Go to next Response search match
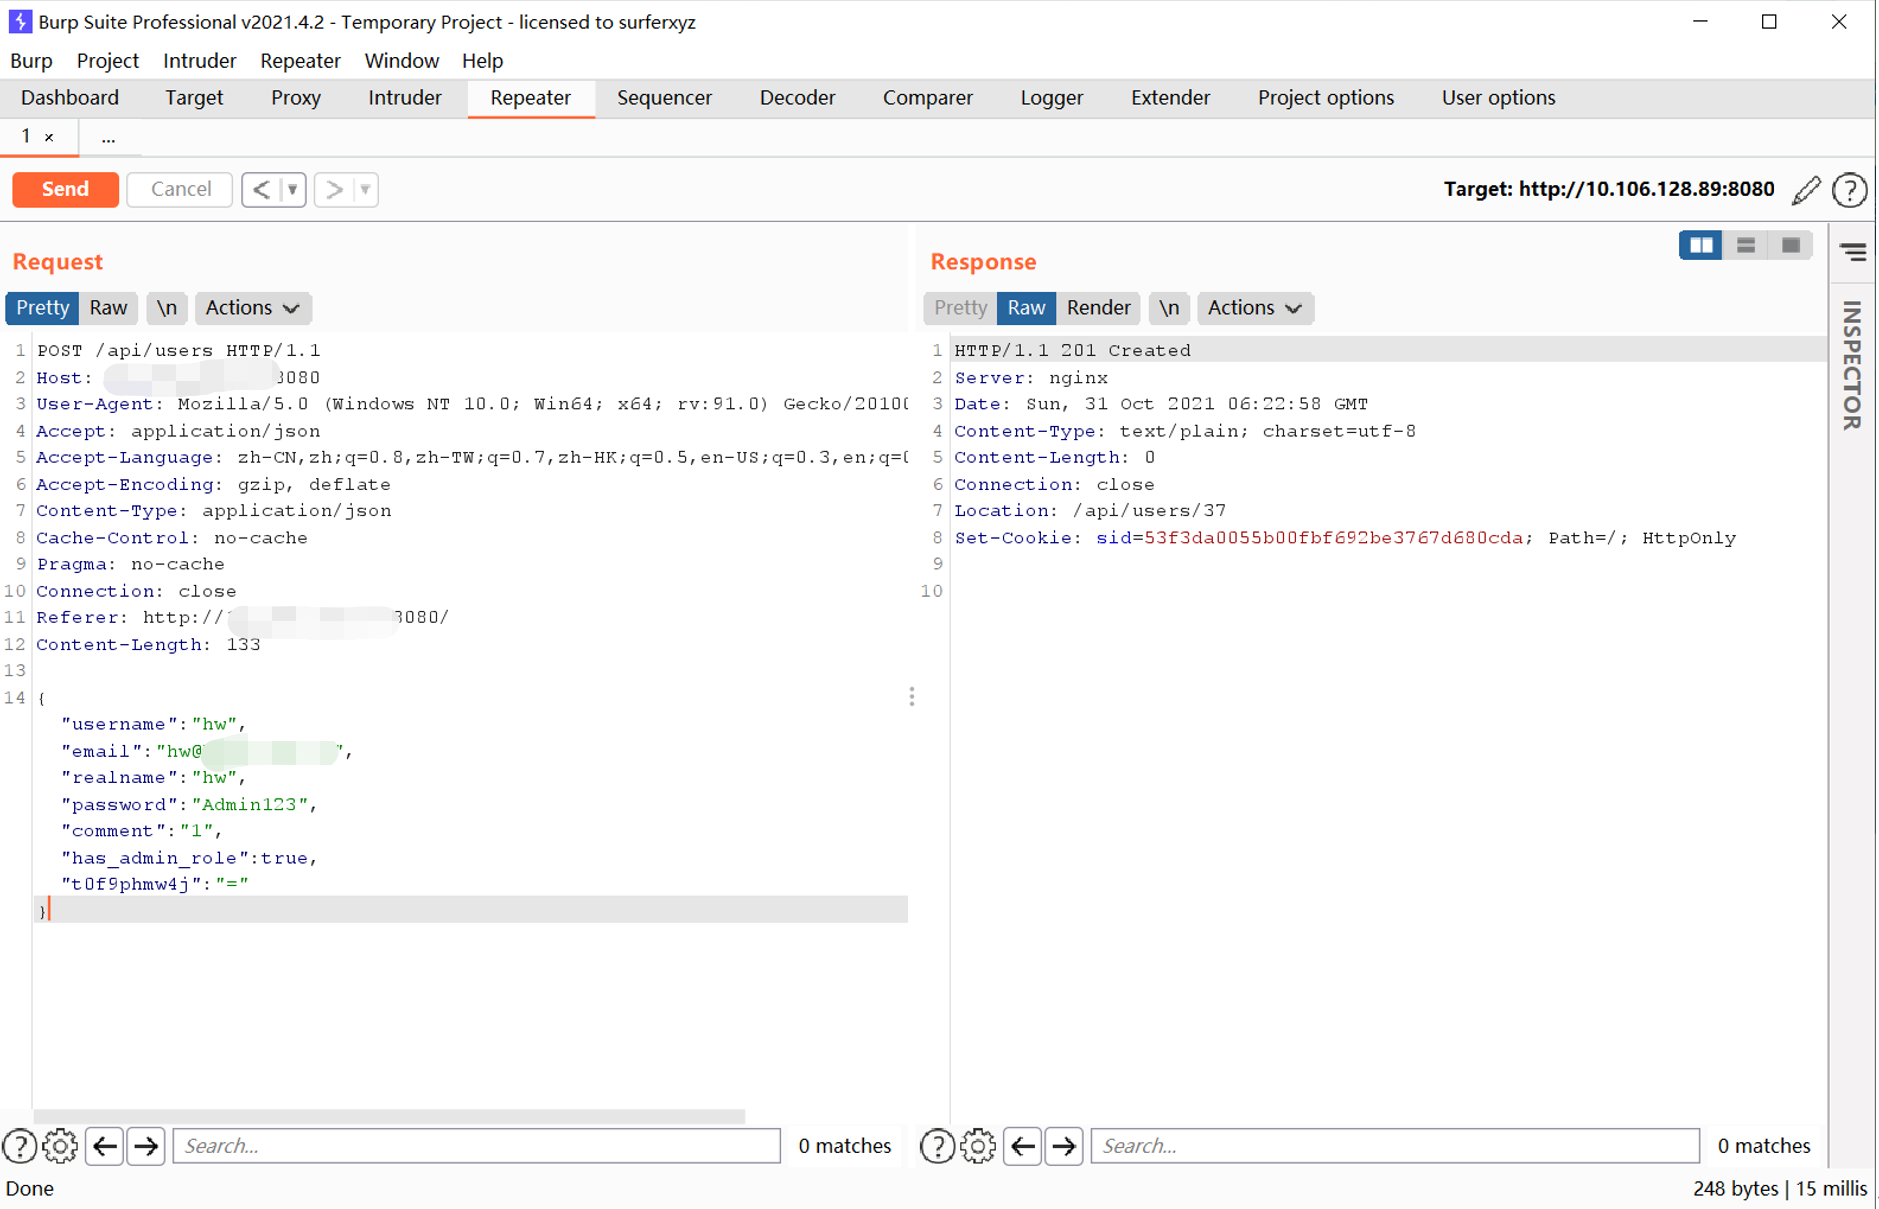Viewport: 1879px width, 1209px height. tap(1064, 1146)
